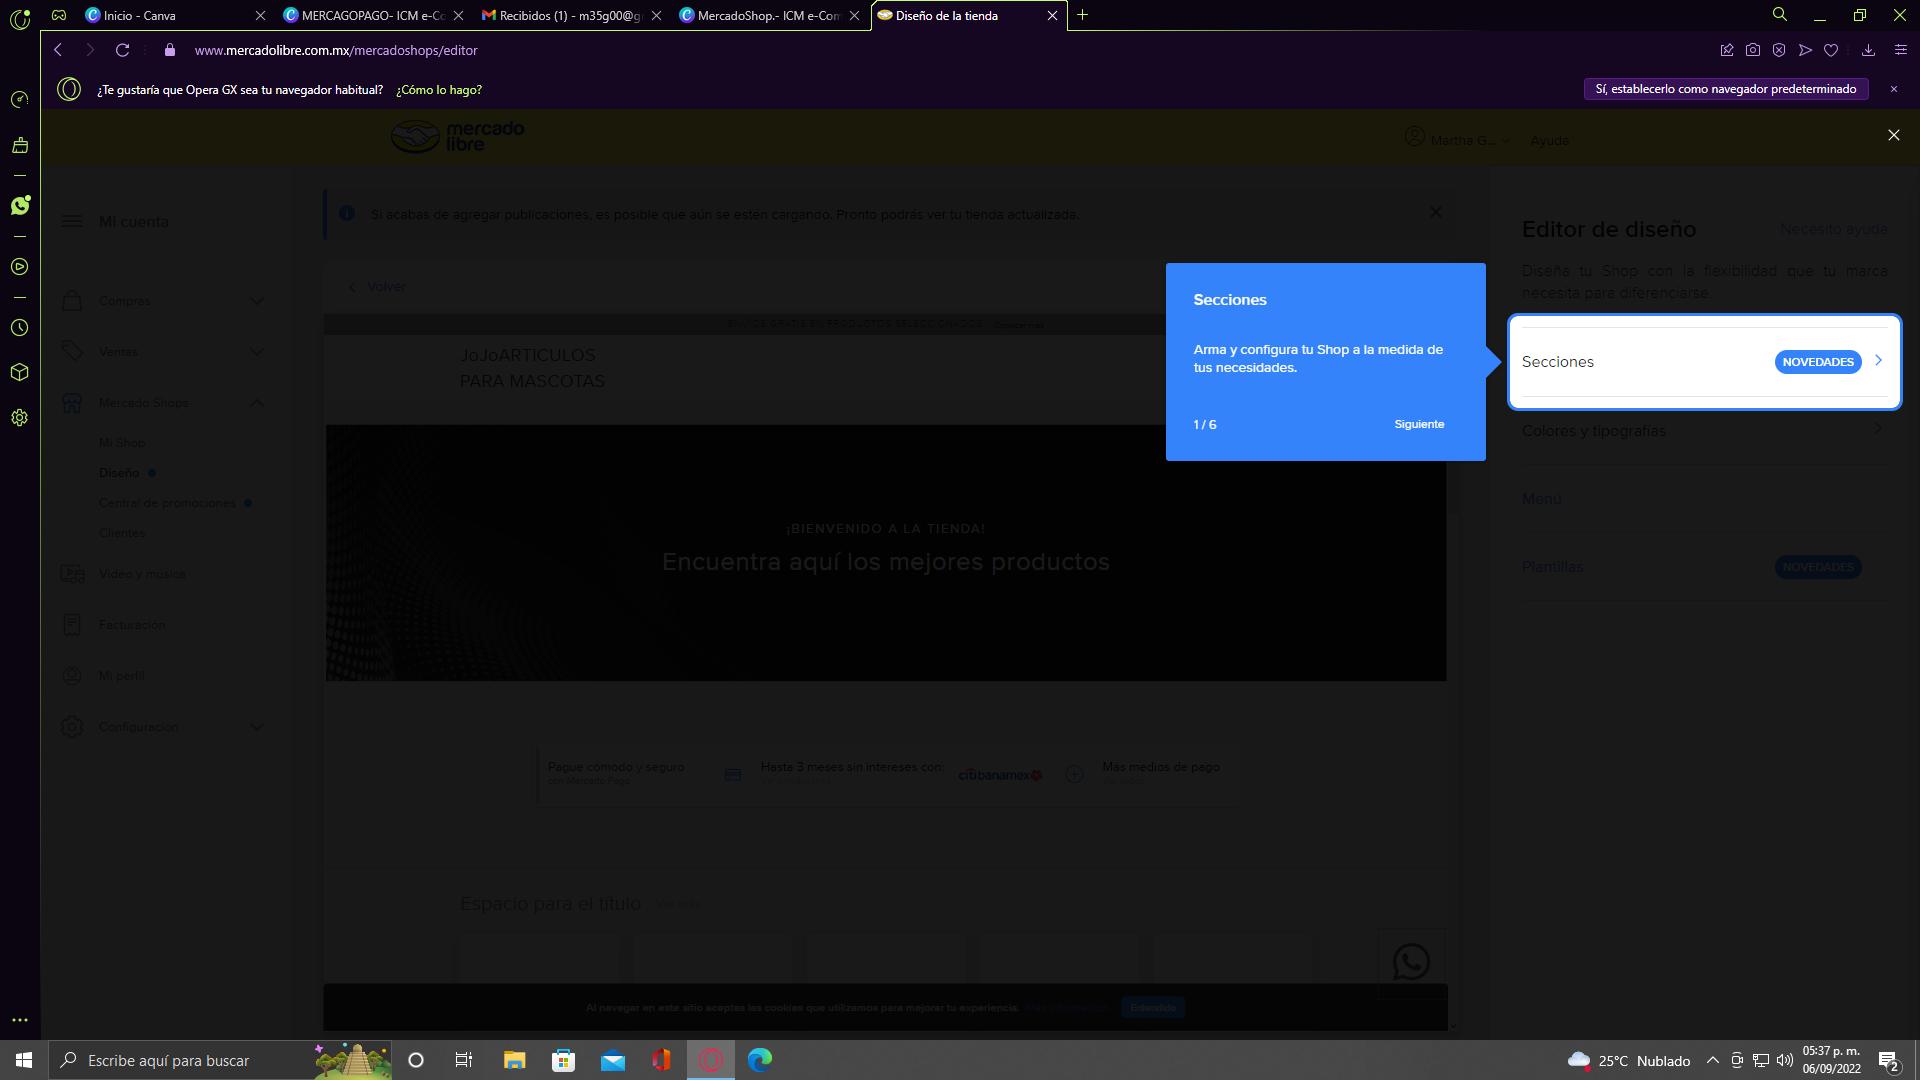The height and width of the screenshot is (1080, 1920).
Task: Open the Opera sidebar history clock icon
Action: [19, 328]
